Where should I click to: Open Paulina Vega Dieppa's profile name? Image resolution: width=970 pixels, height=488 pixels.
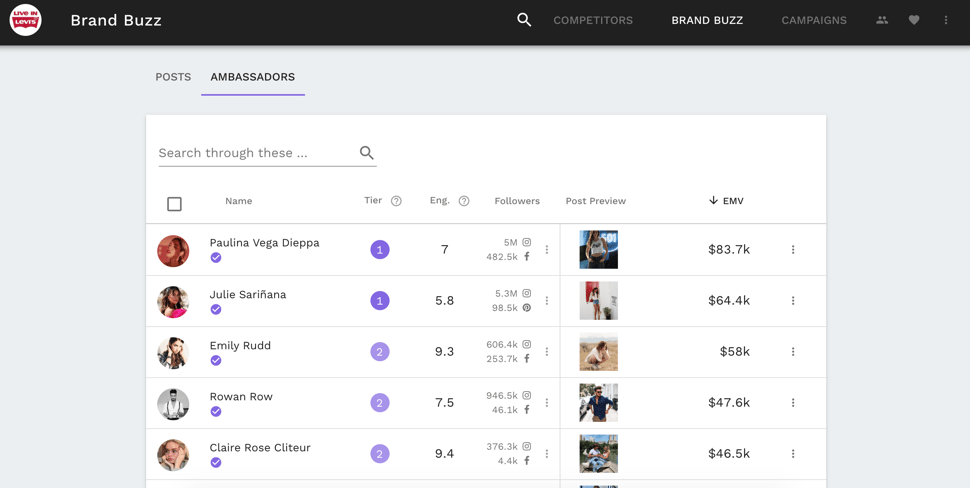tap(264, 243)
